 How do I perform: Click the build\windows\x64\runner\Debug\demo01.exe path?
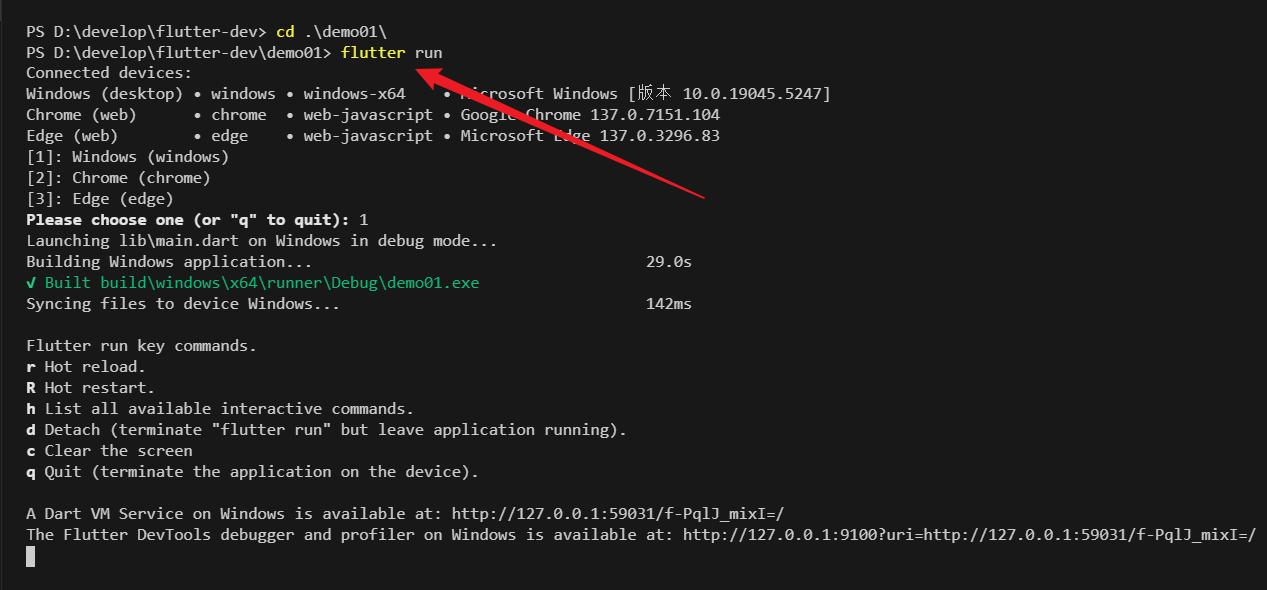click(x=289, y=283)
